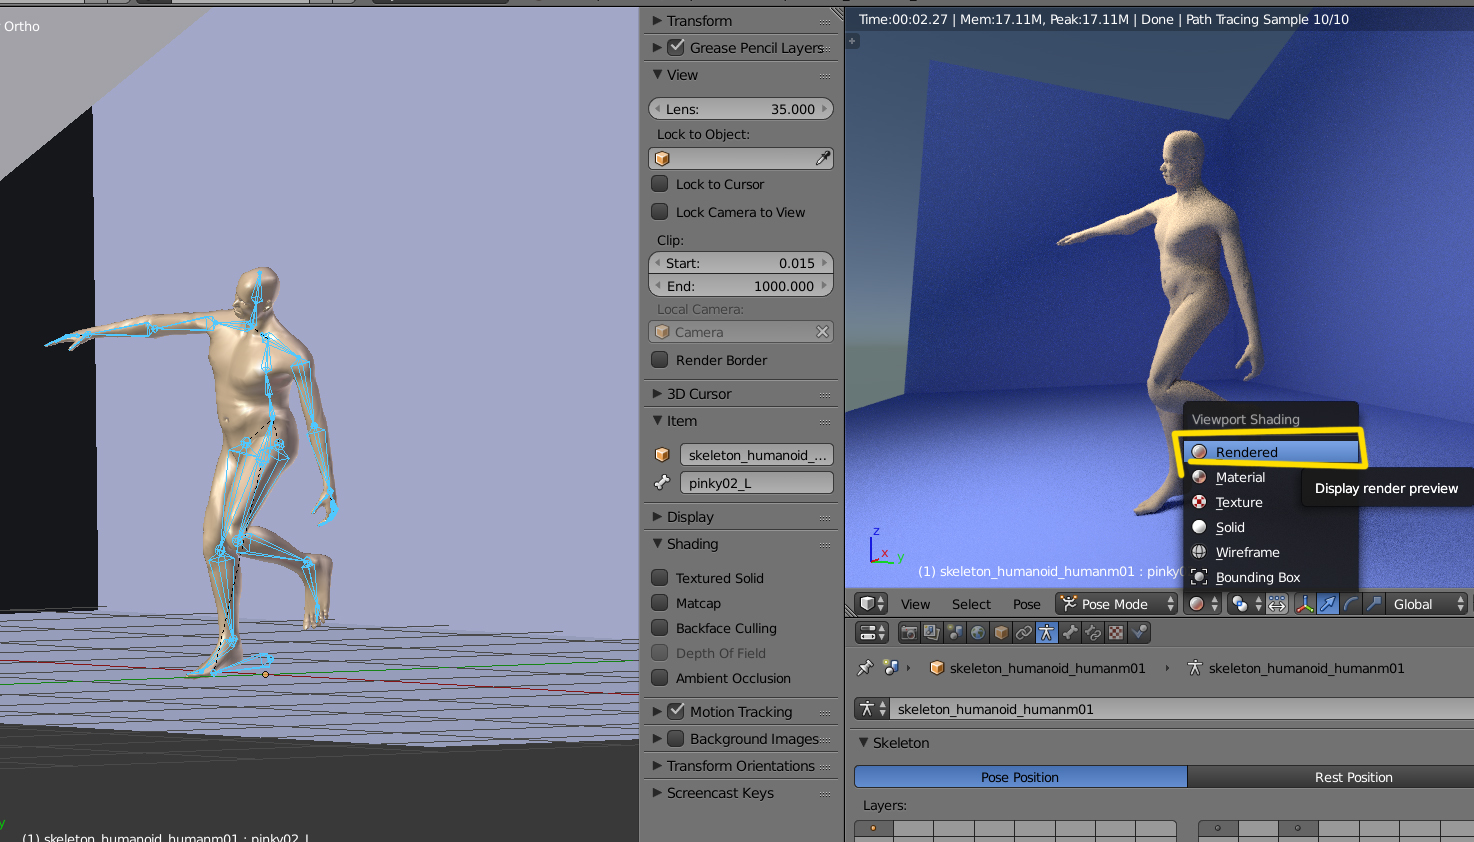Enable the Lock to Cursor checkbox
This screenshot has height=842, width=1474.
coord(660,184)
